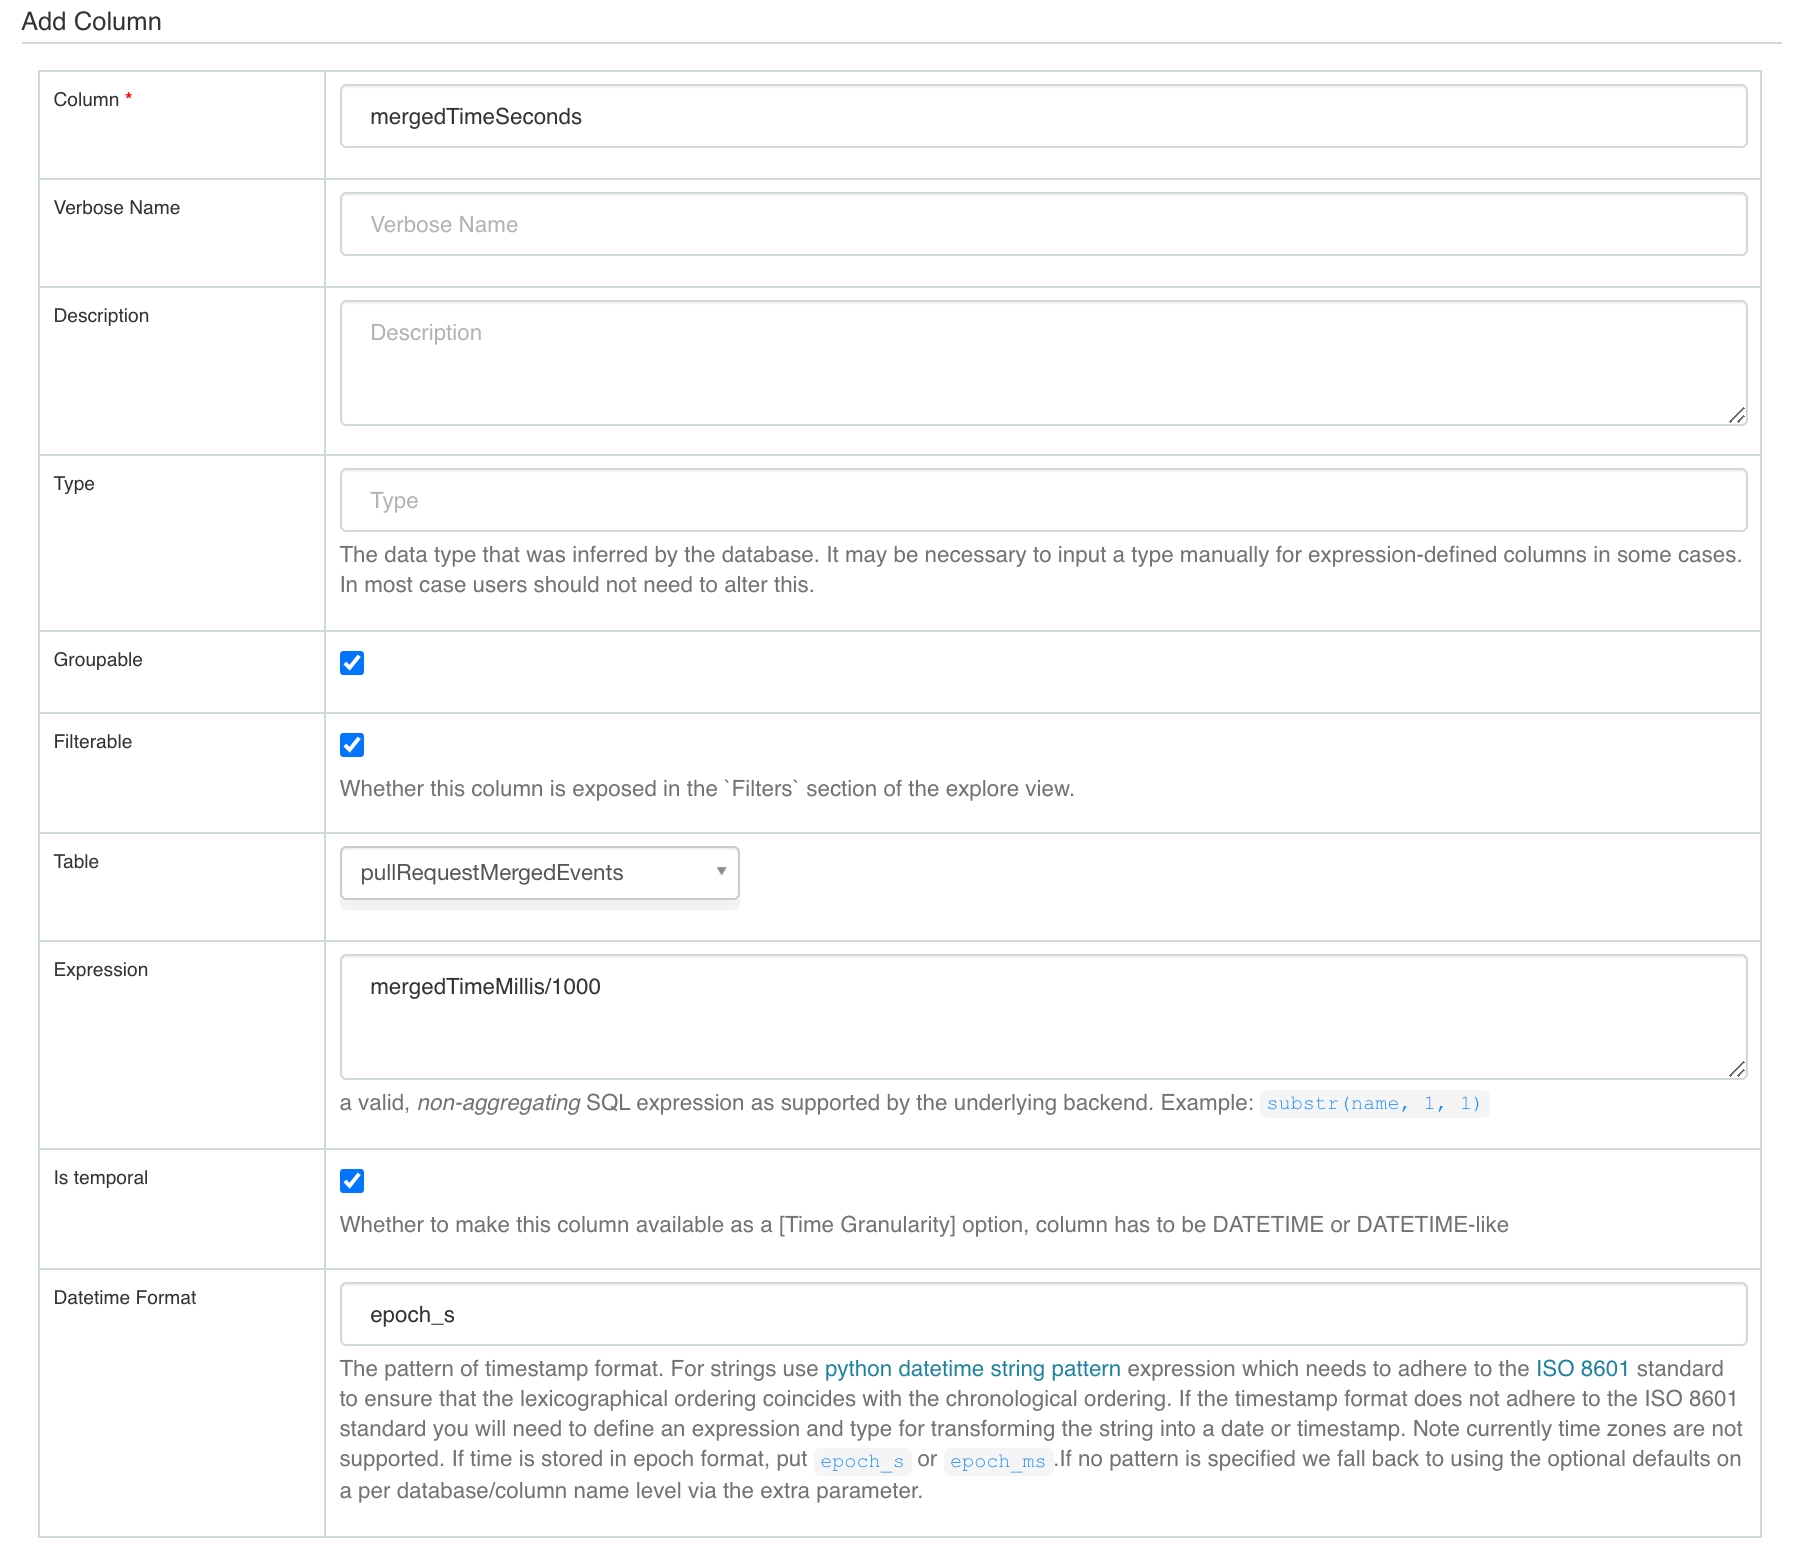Image resolution: width=1794 pixels, height=1566 pixels.
Task: Select the Type input field
Action: click(1042, 501)
